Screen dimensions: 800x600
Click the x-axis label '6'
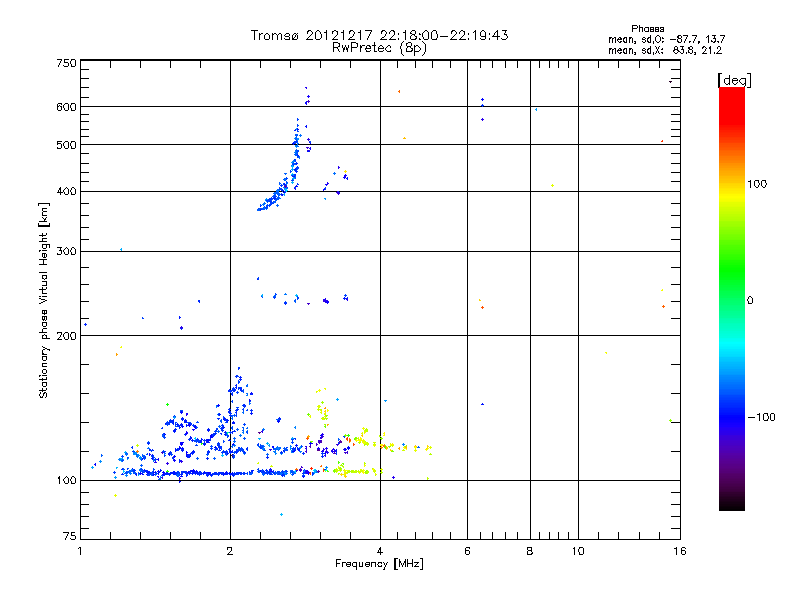(467, 551)
